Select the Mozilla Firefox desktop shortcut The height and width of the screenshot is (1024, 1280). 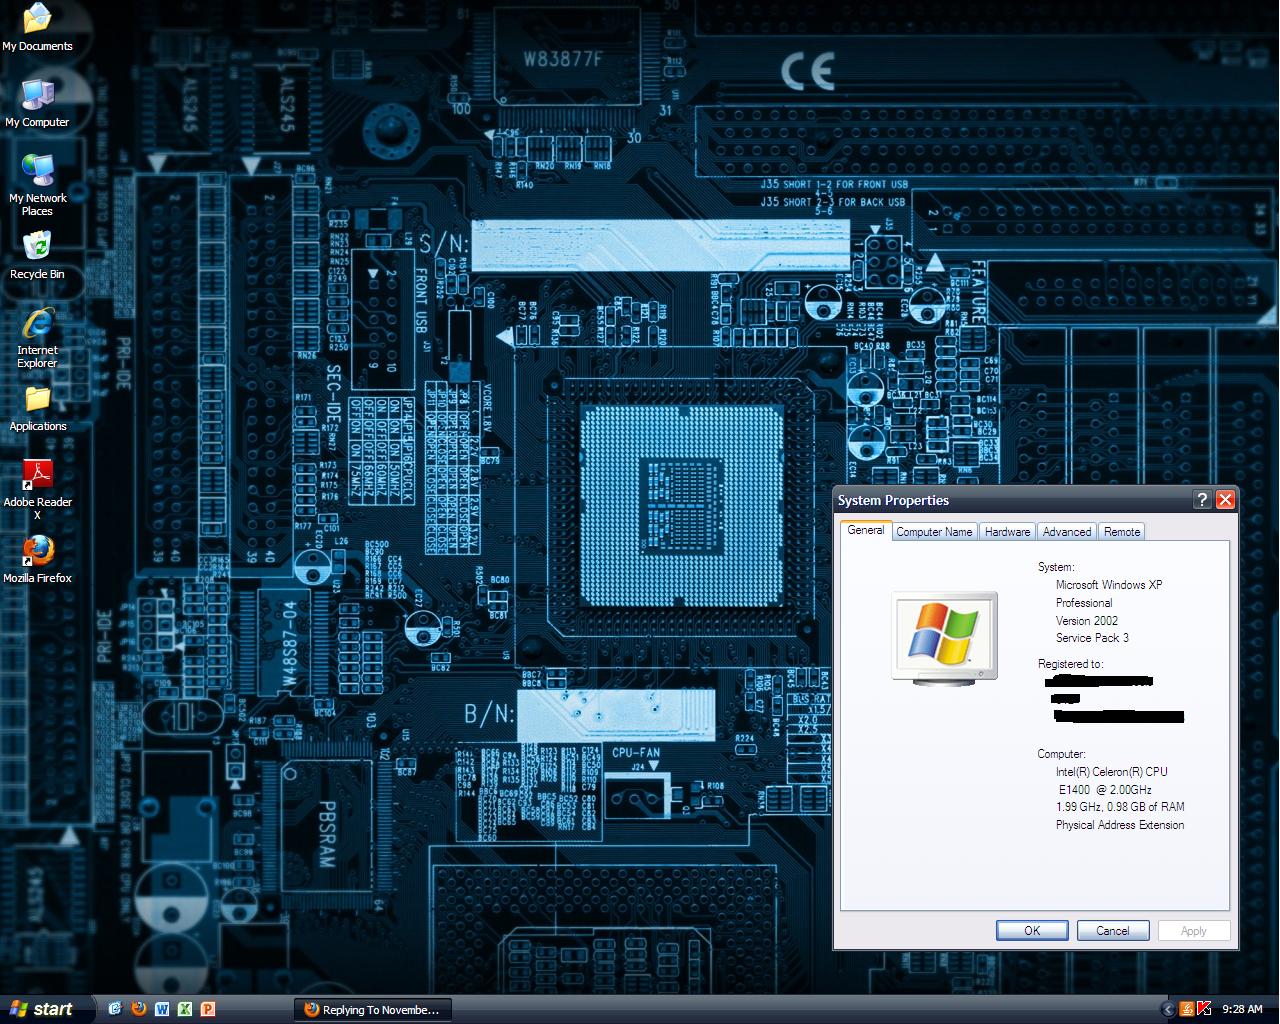37,559
